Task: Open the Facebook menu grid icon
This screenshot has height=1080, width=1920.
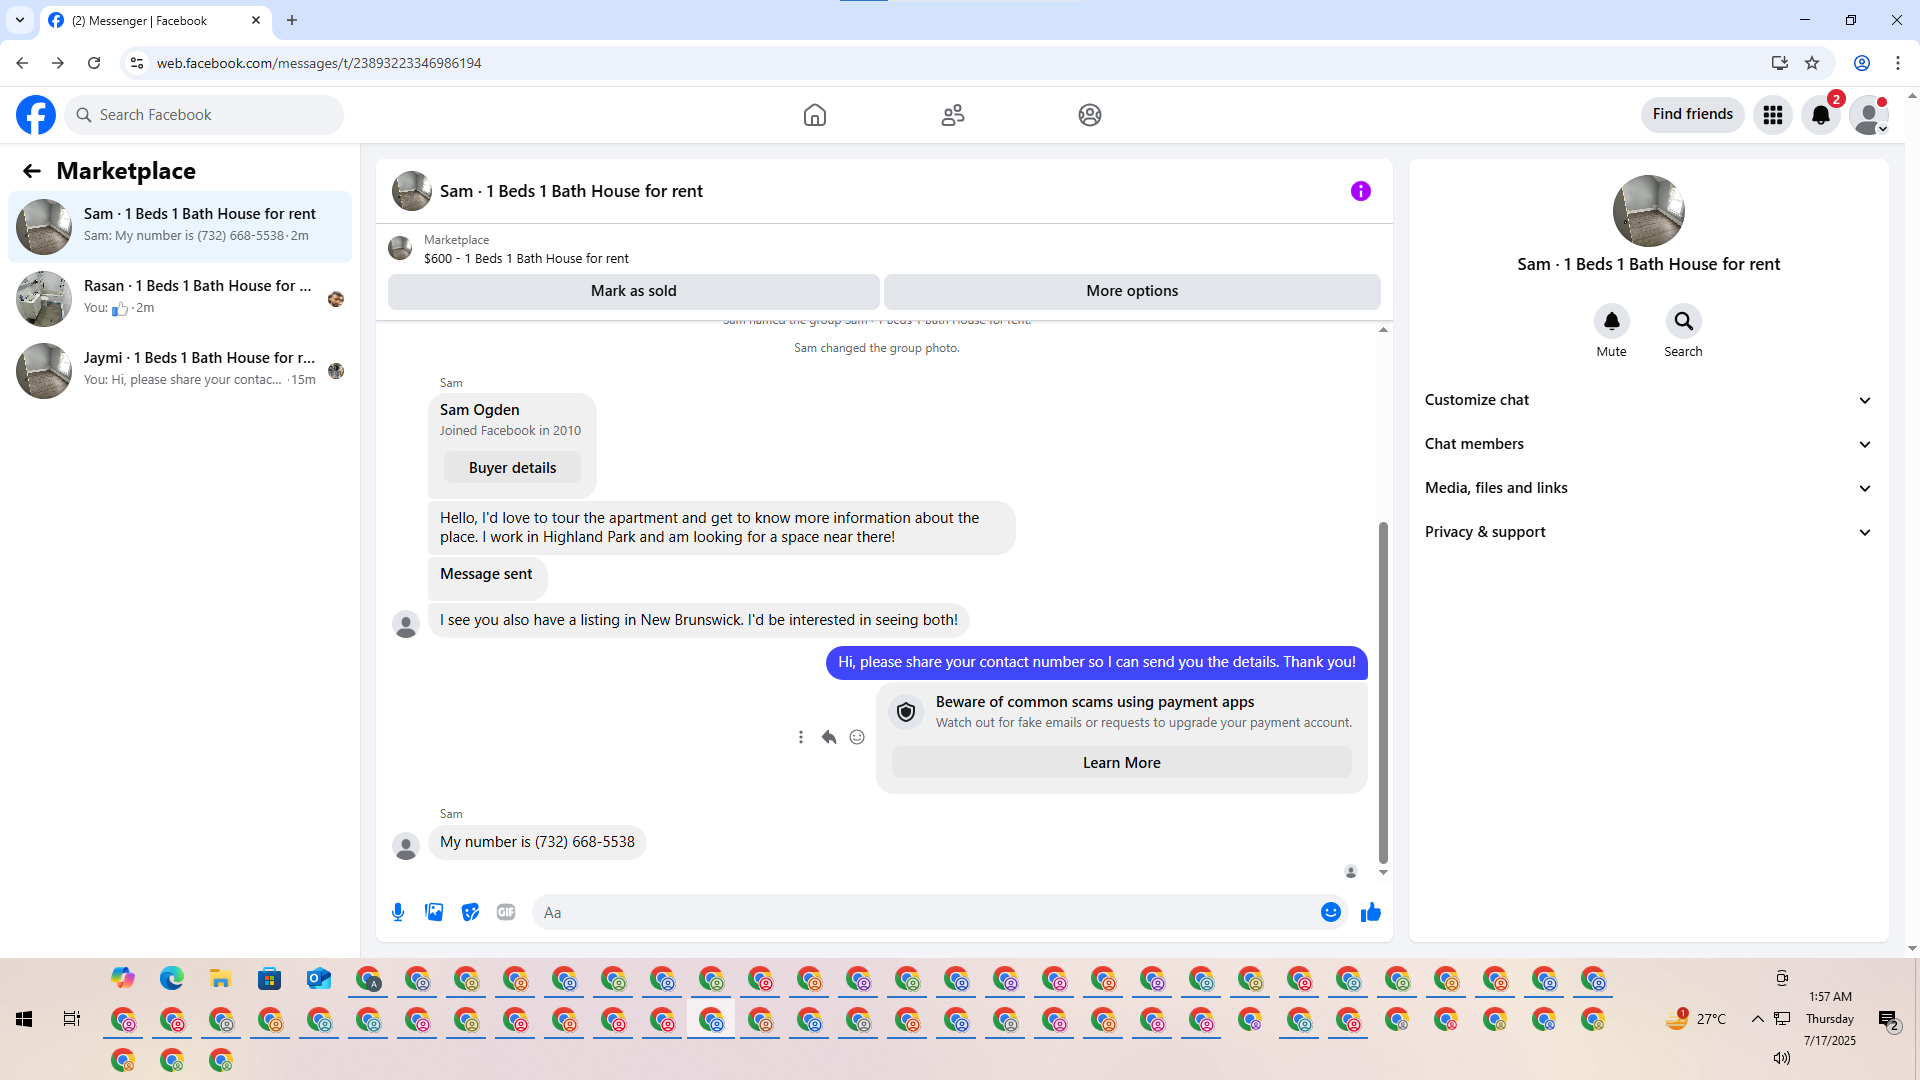Action: [1773, 115]
